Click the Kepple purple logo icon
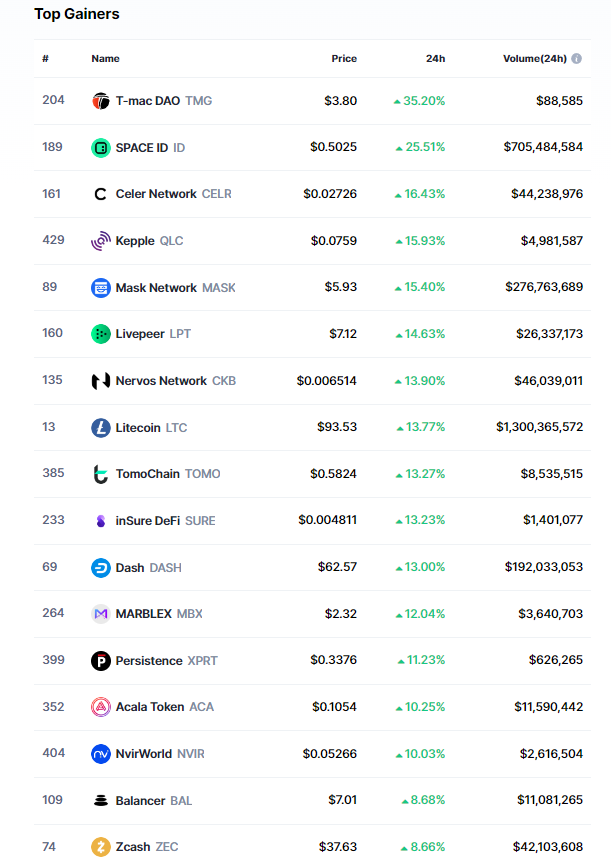The height and width of the screenshot is (863, 611). point(100,241)
